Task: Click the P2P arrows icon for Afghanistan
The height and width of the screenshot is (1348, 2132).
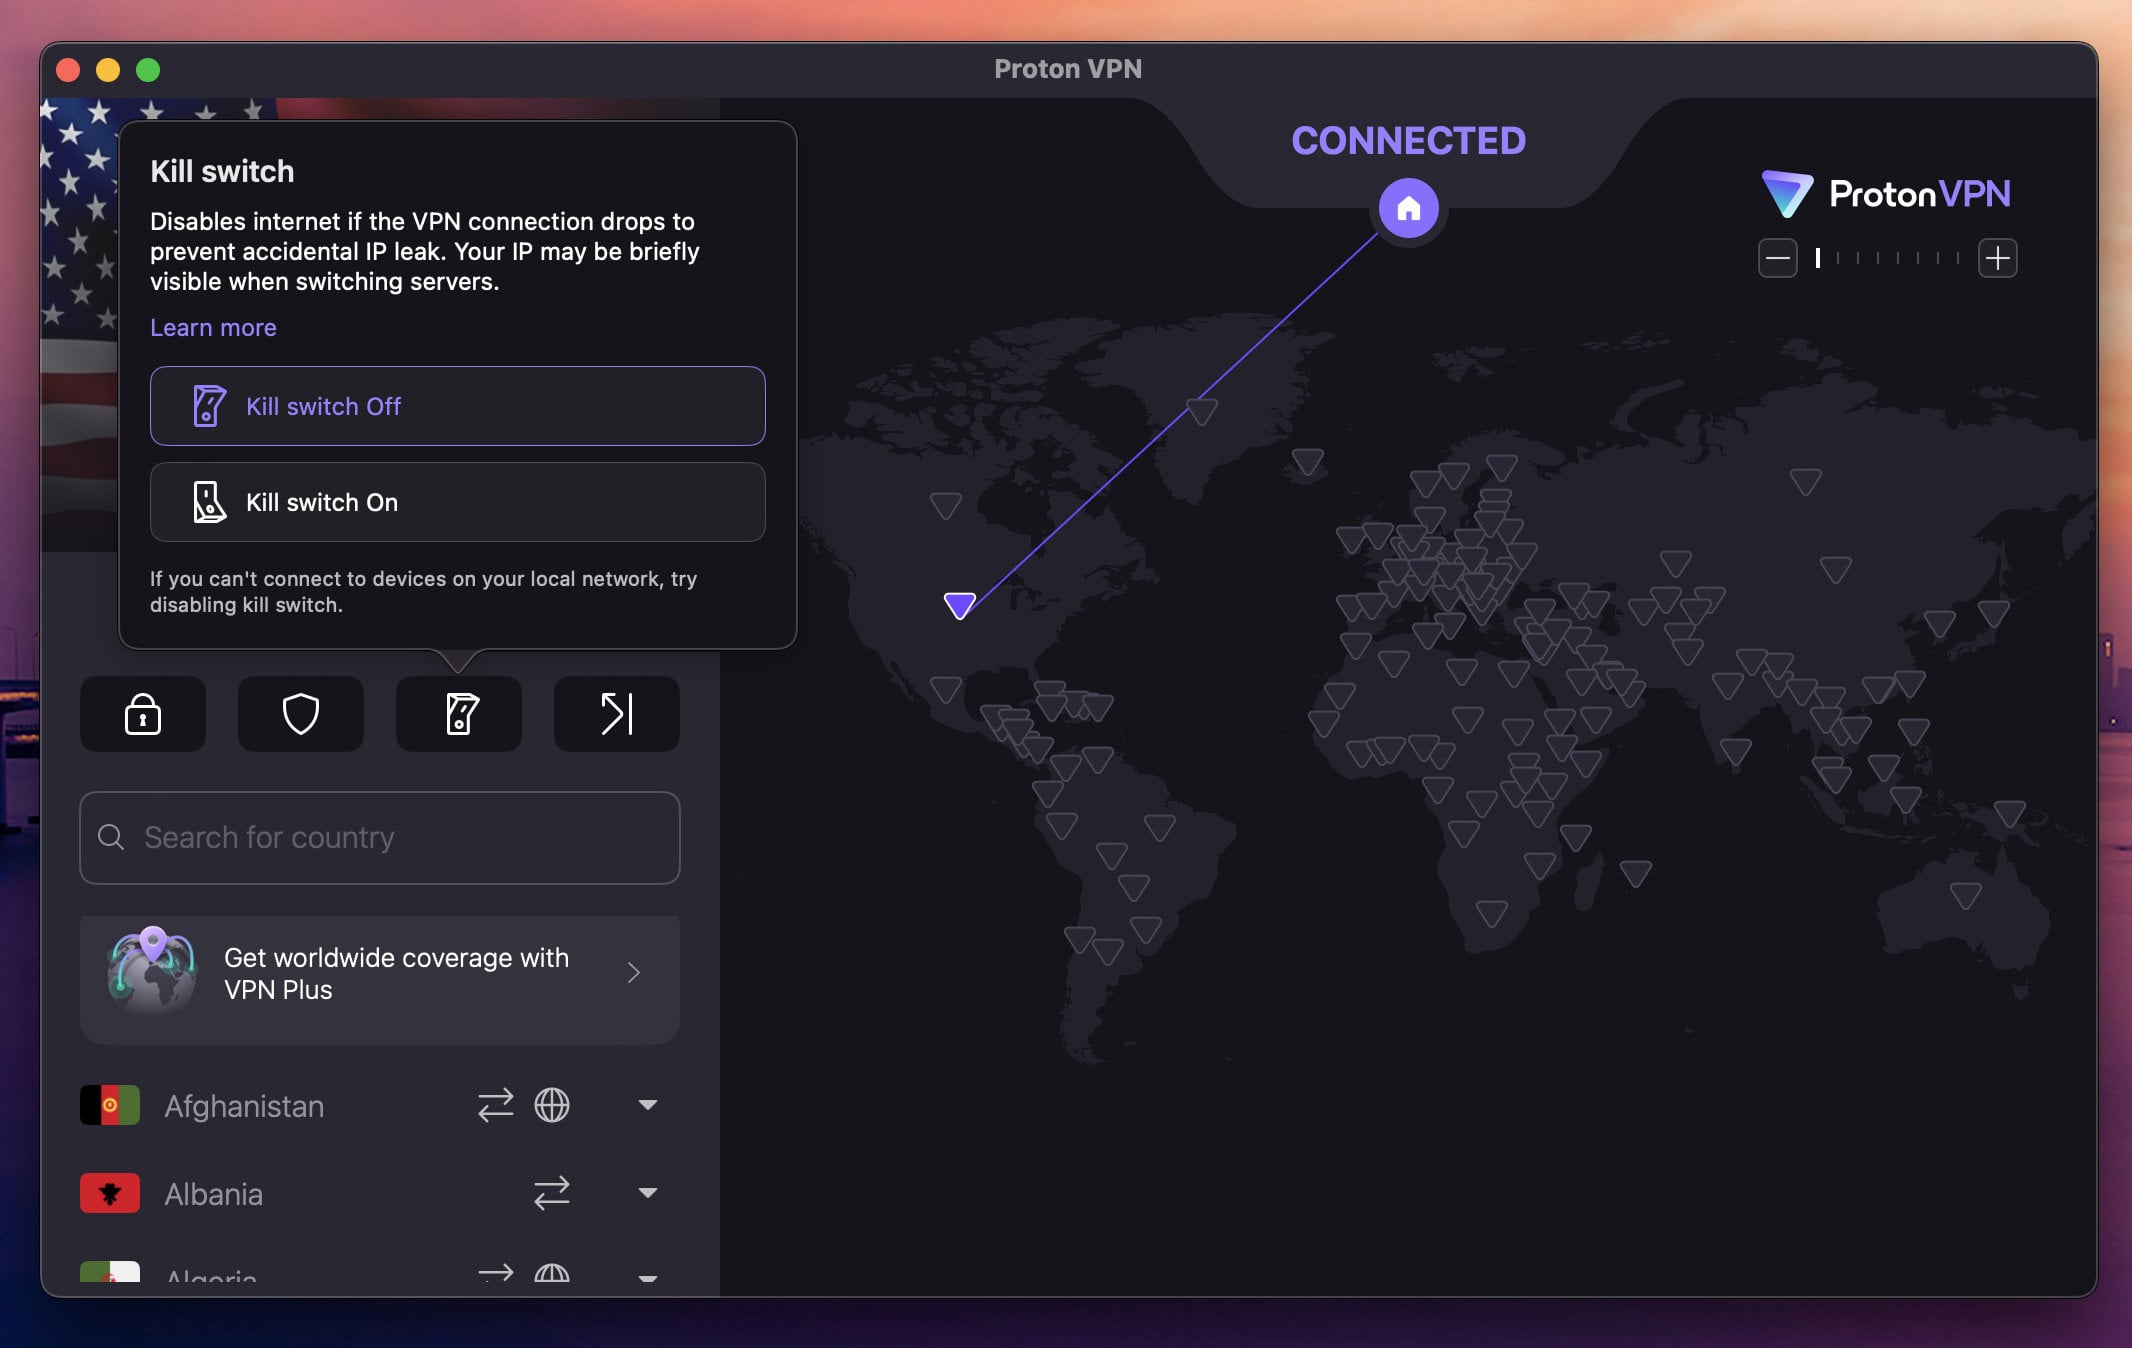Action: (x=496, y=1105)
